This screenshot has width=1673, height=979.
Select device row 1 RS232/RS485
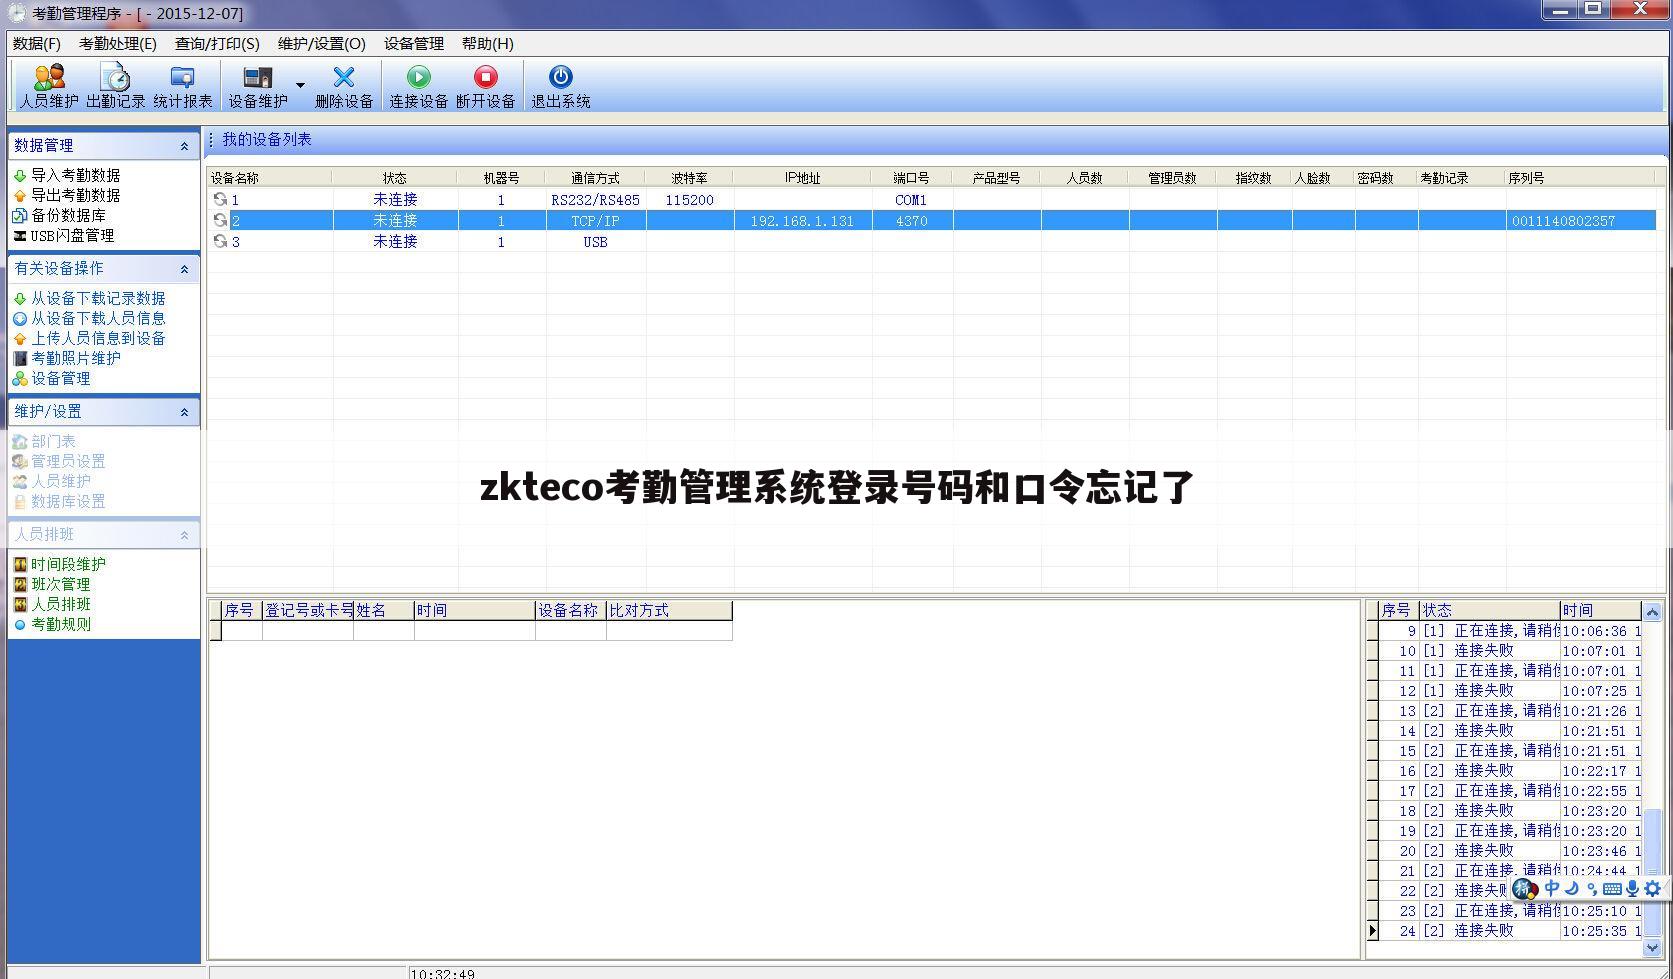(x=931, y=200)
